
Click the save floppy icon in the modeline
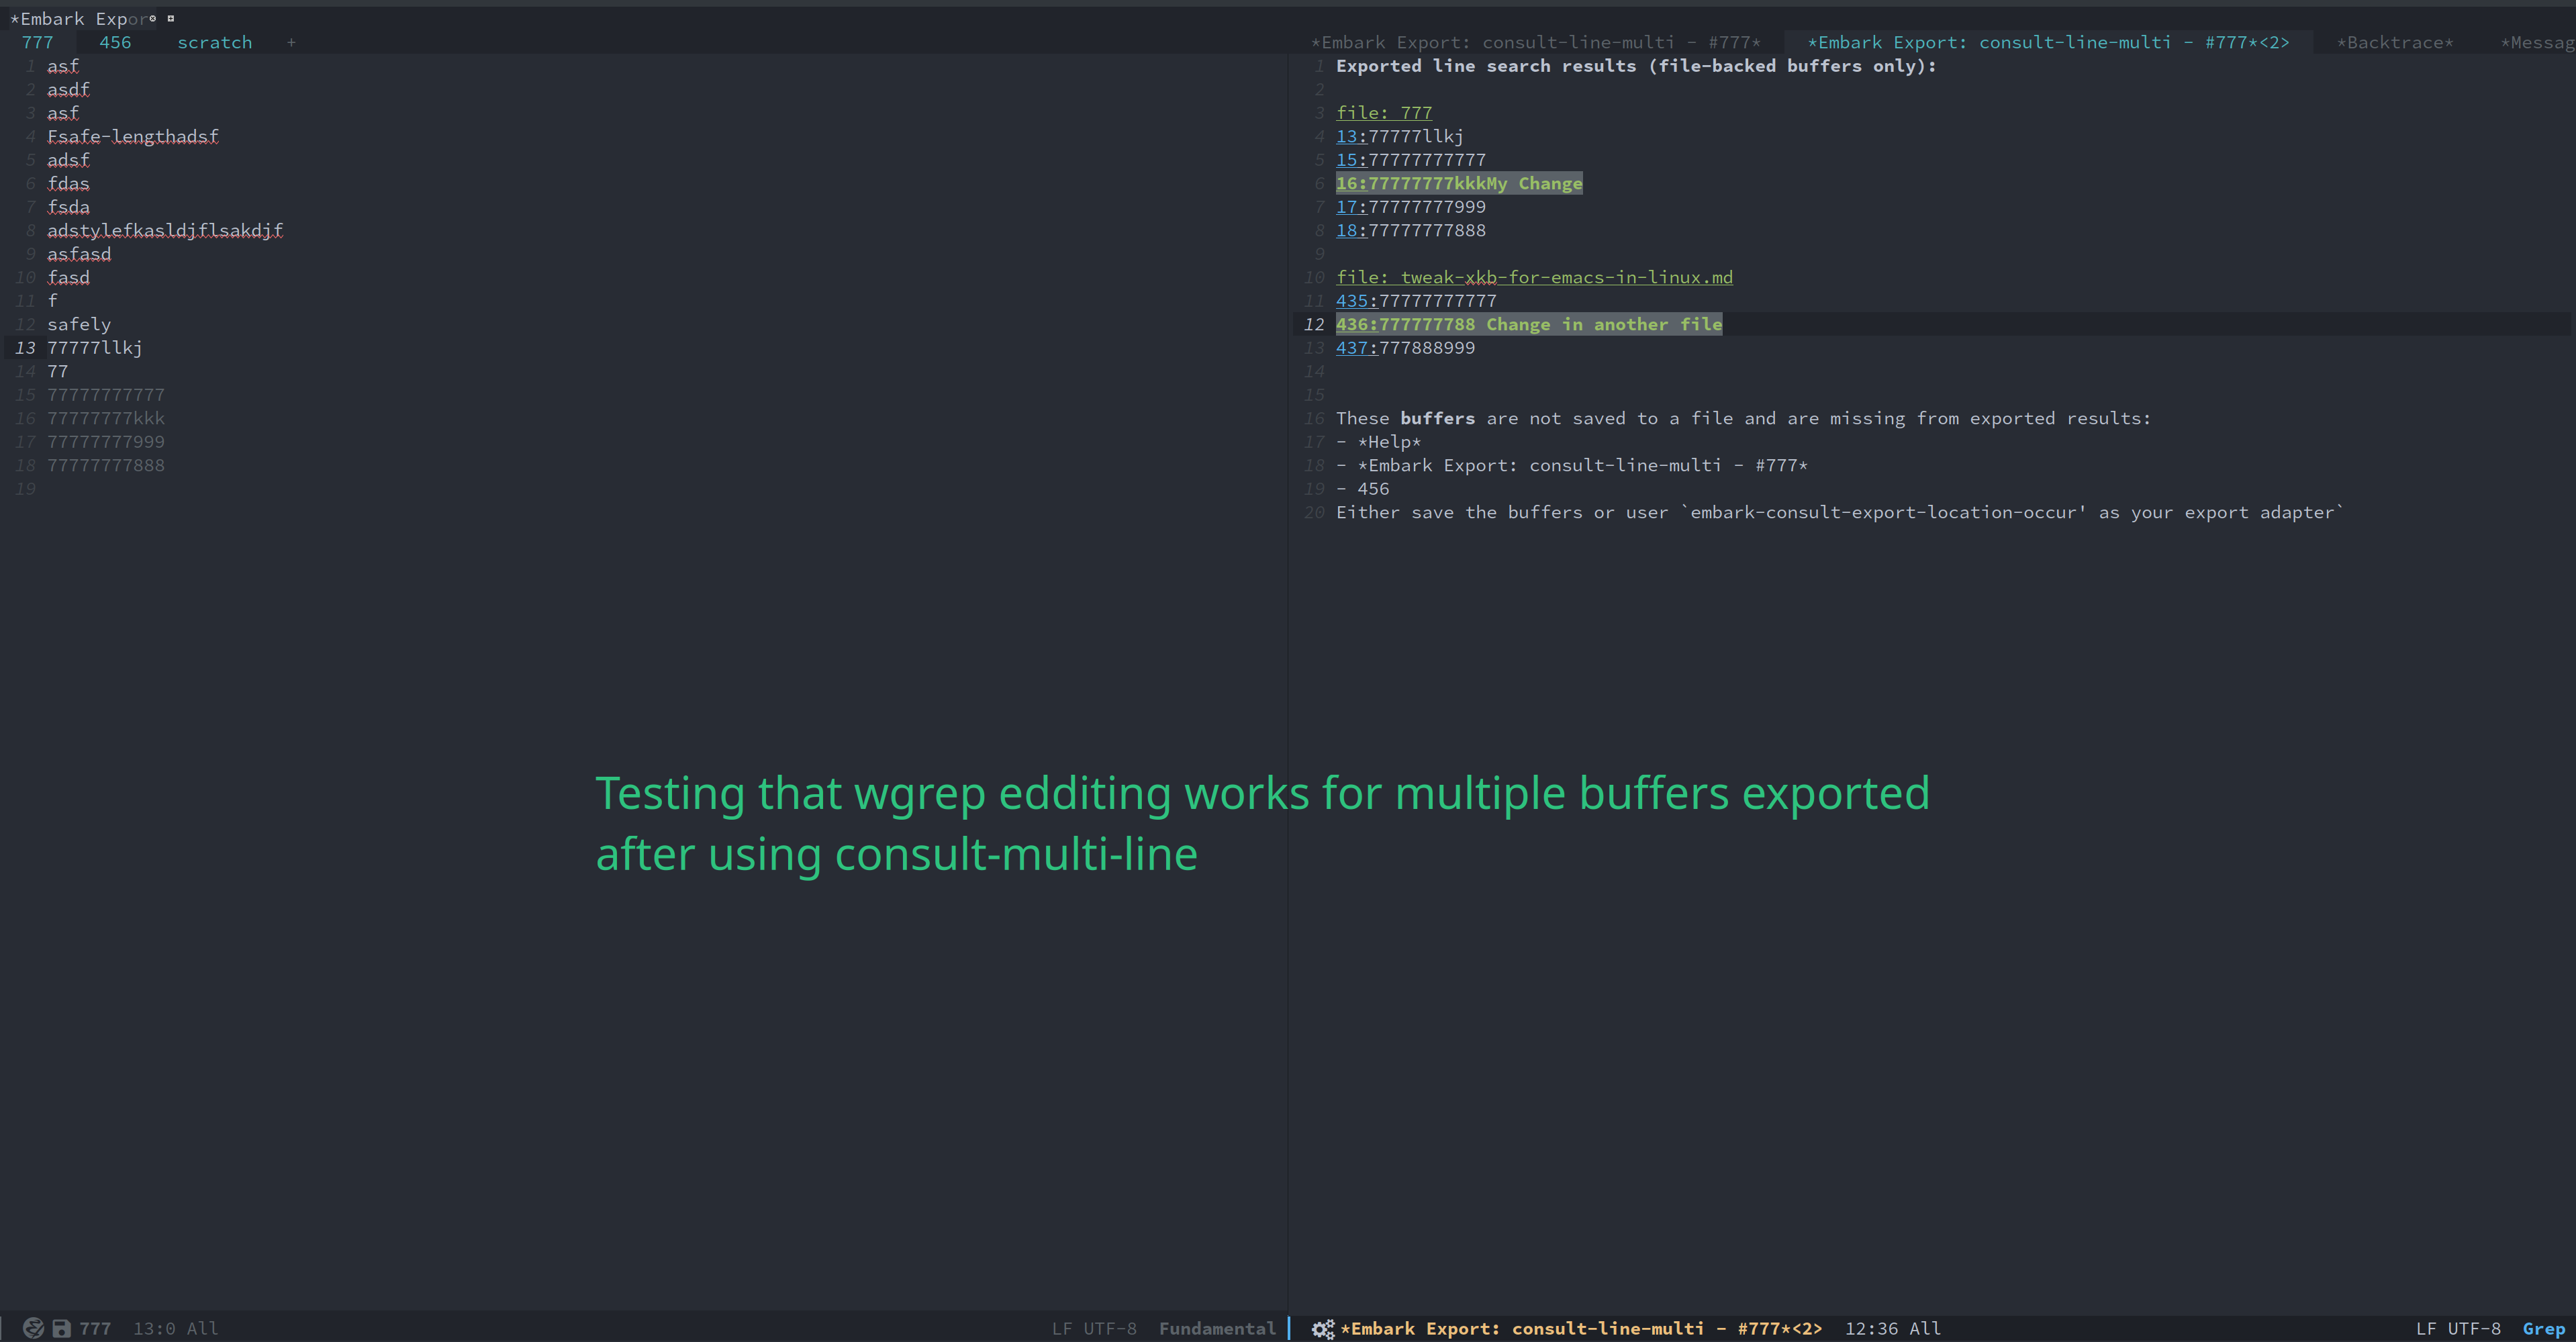click(x=61, y=1328)
